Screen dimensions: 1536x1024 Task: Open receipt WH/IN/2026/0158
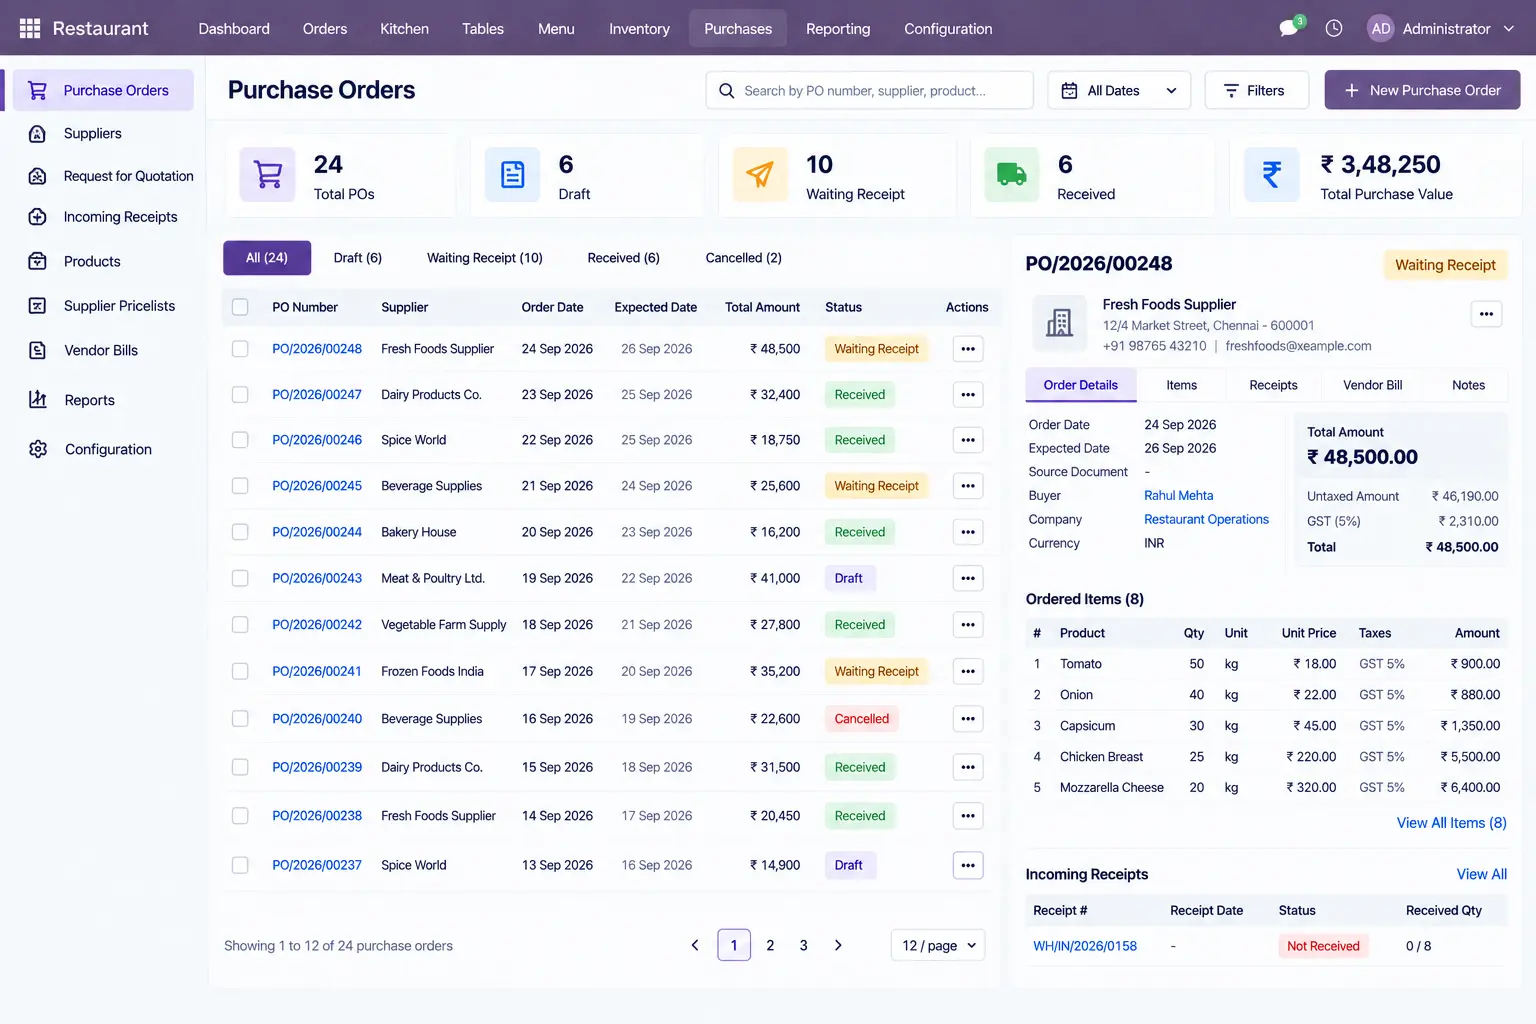click(x=1085, y=946)
